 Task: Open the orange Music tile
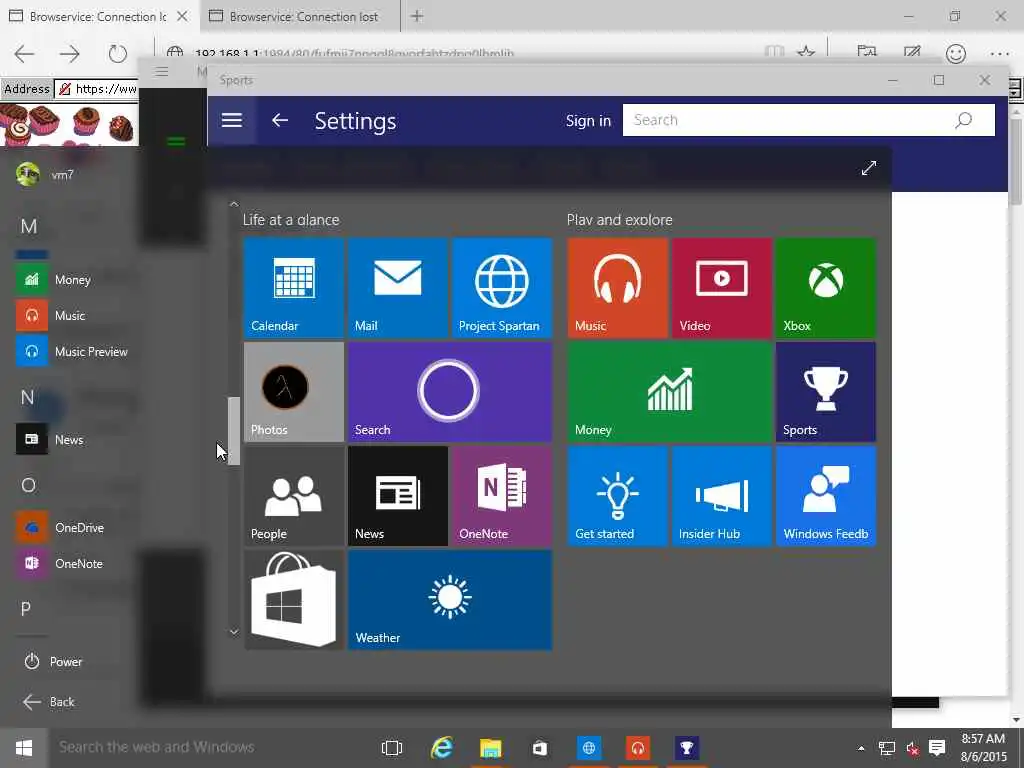618,288
